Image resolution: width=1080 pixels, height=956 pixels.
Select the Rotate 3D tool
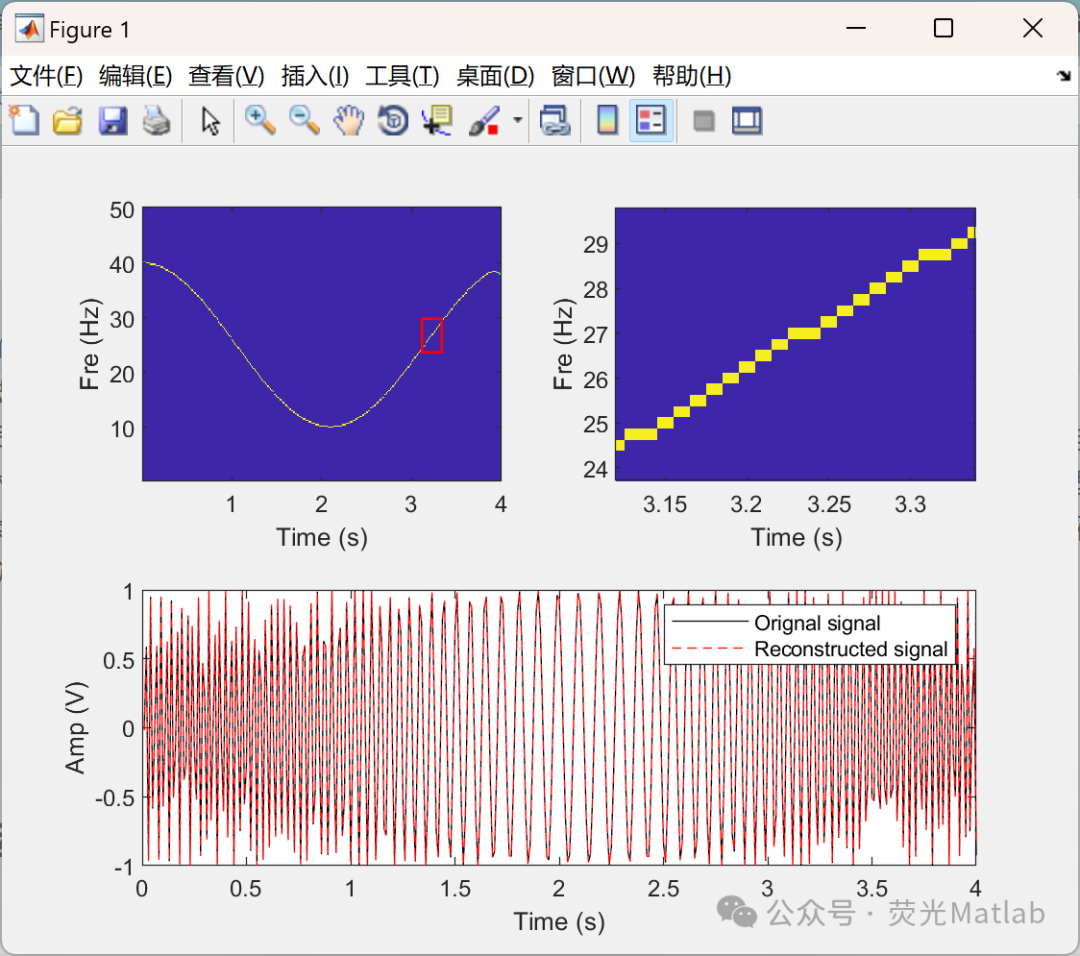[x=393, y=121]
